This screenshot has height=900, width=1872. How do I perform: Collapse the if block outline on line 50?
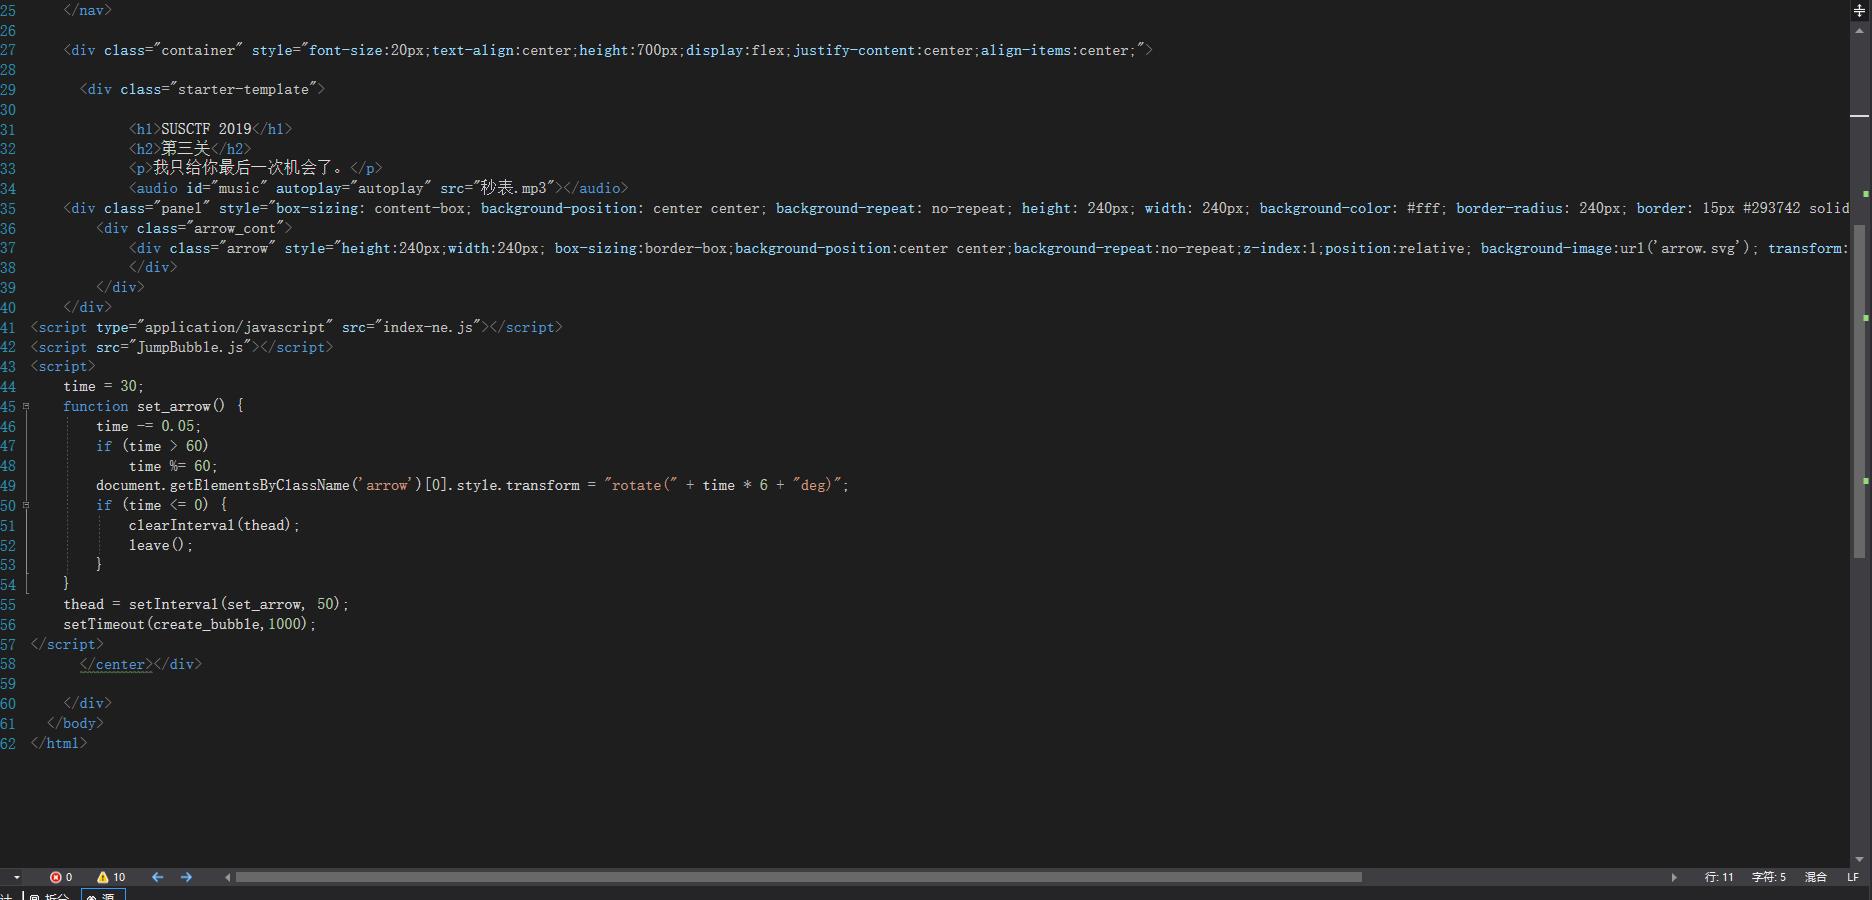pos(26,505)
